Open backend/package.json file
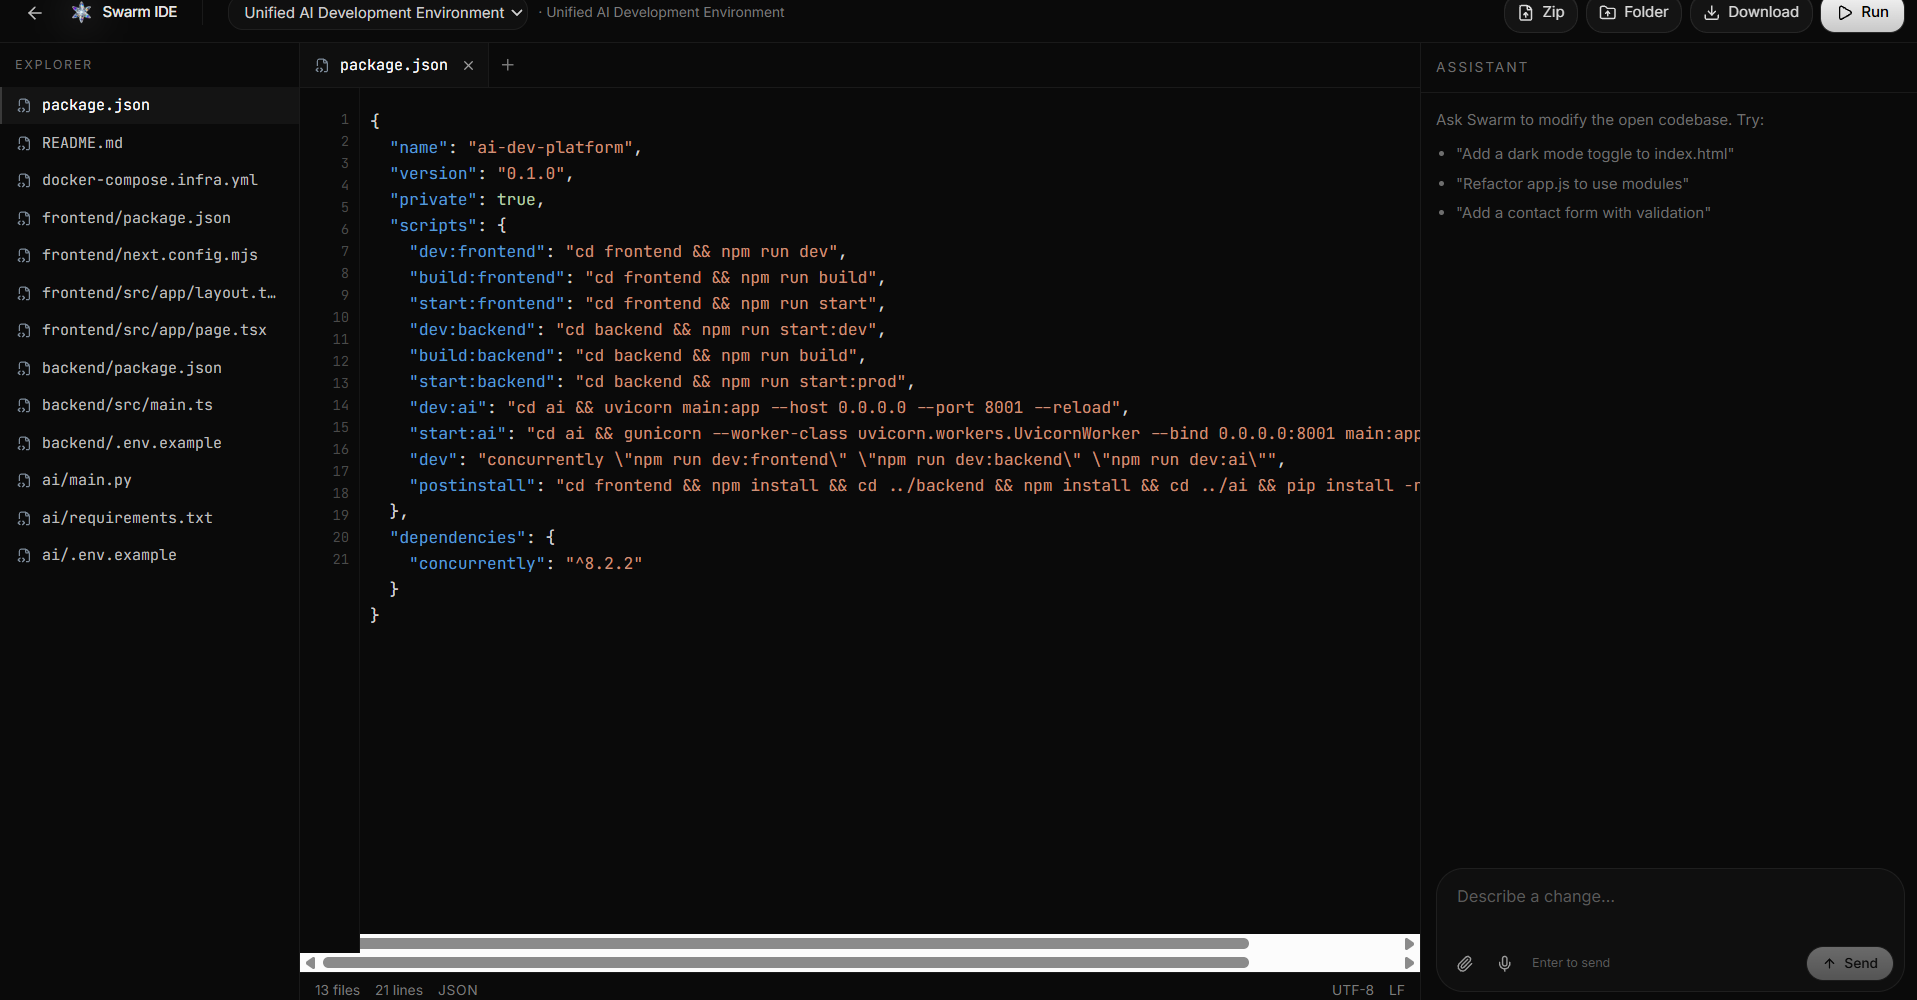The height and width of the screenshot is (1000, 1917). point(150,368)
